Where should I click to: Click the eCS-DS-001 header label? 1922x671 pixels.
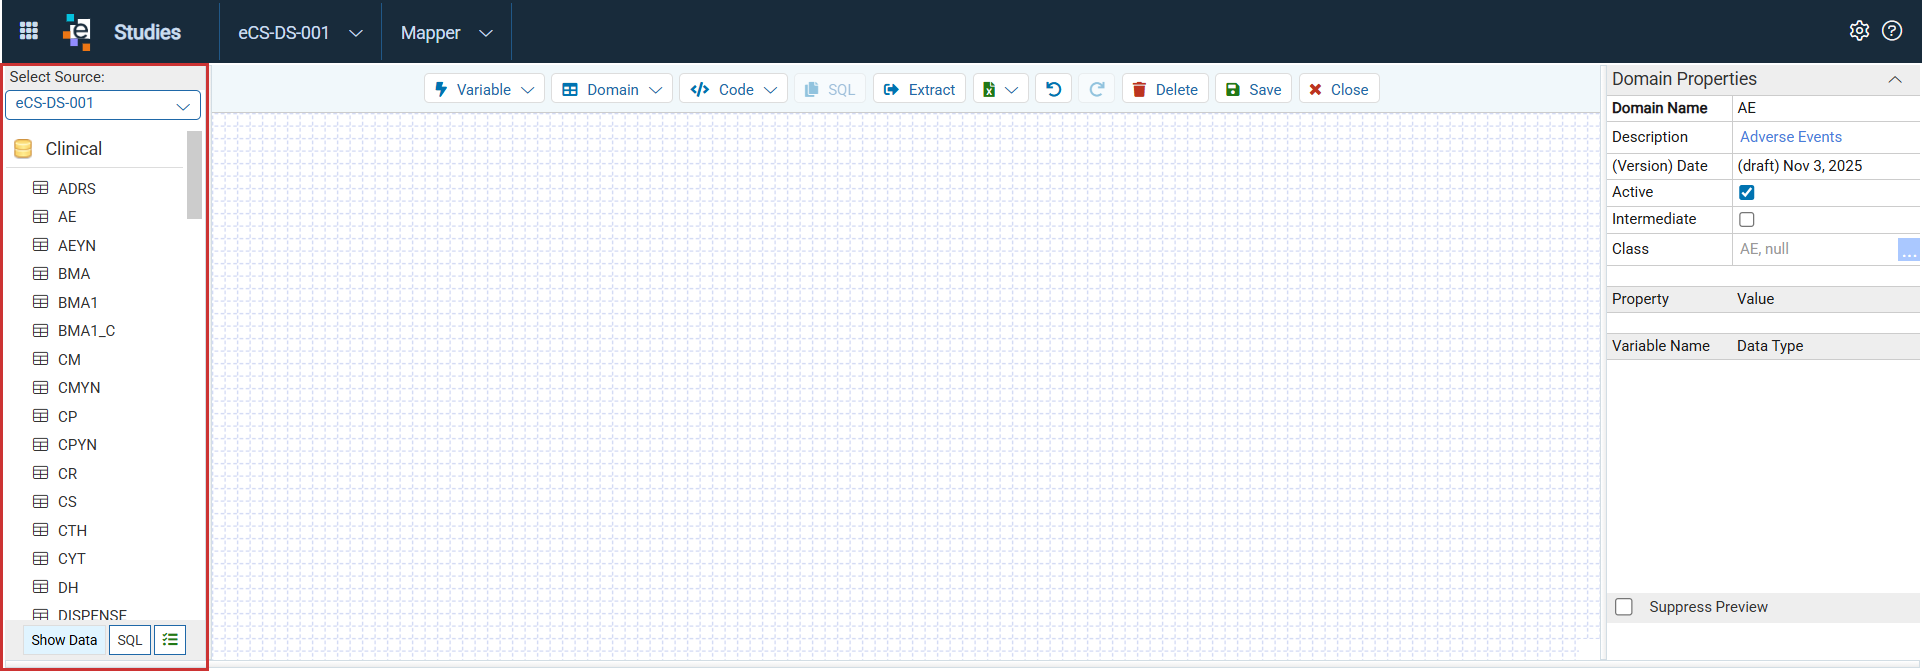tap(284, 33)
